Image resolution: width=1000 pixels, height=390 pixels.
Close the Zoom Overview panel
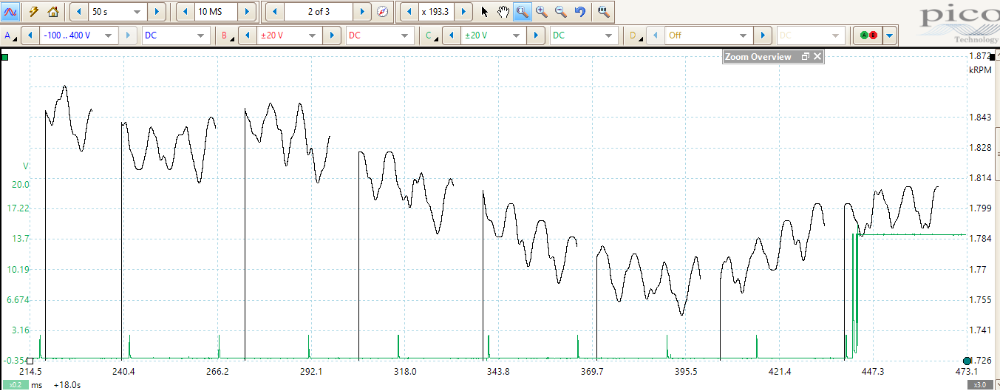[817, 57]
